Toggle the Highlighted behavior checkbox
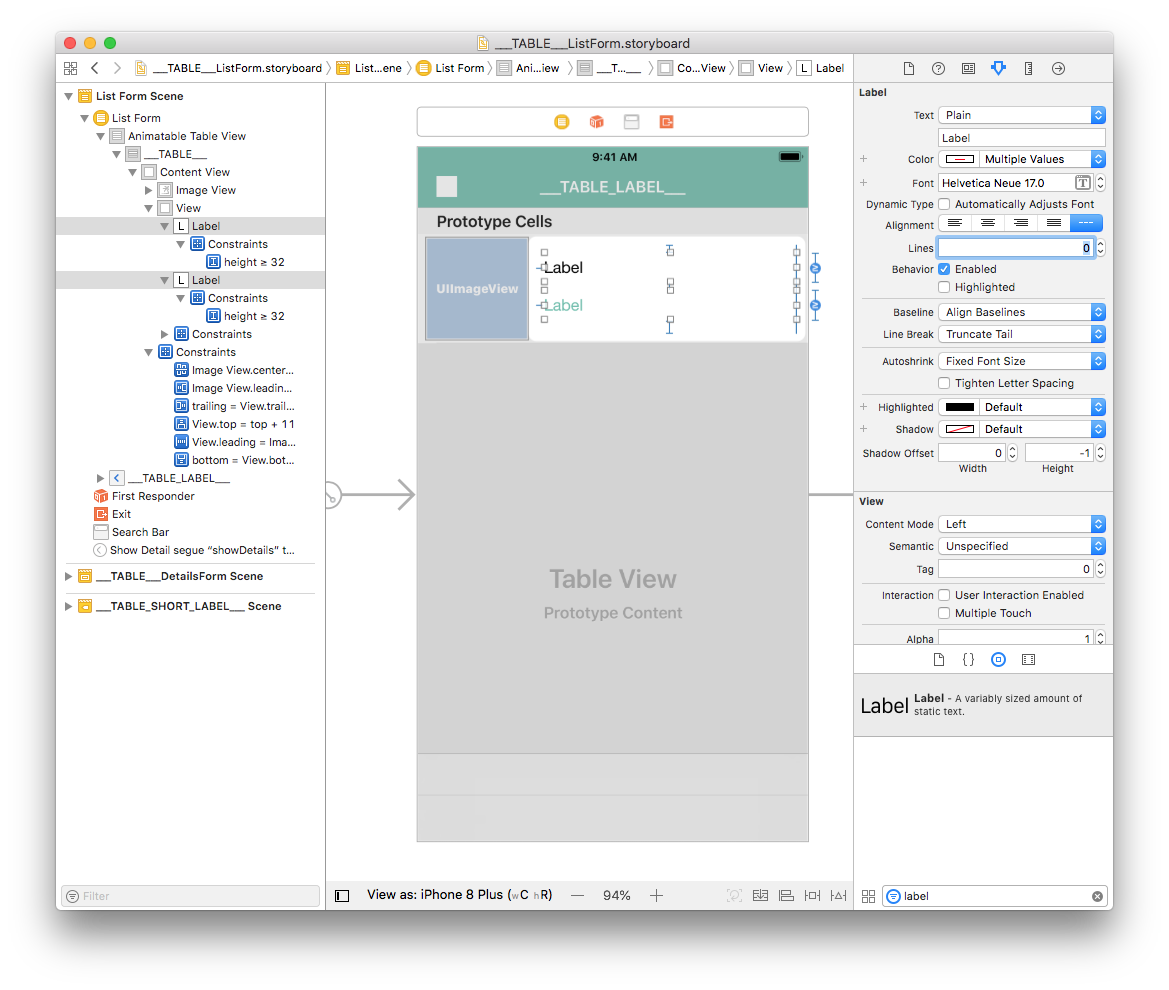The image size is (1169, 990). click(x=944, y=287)
